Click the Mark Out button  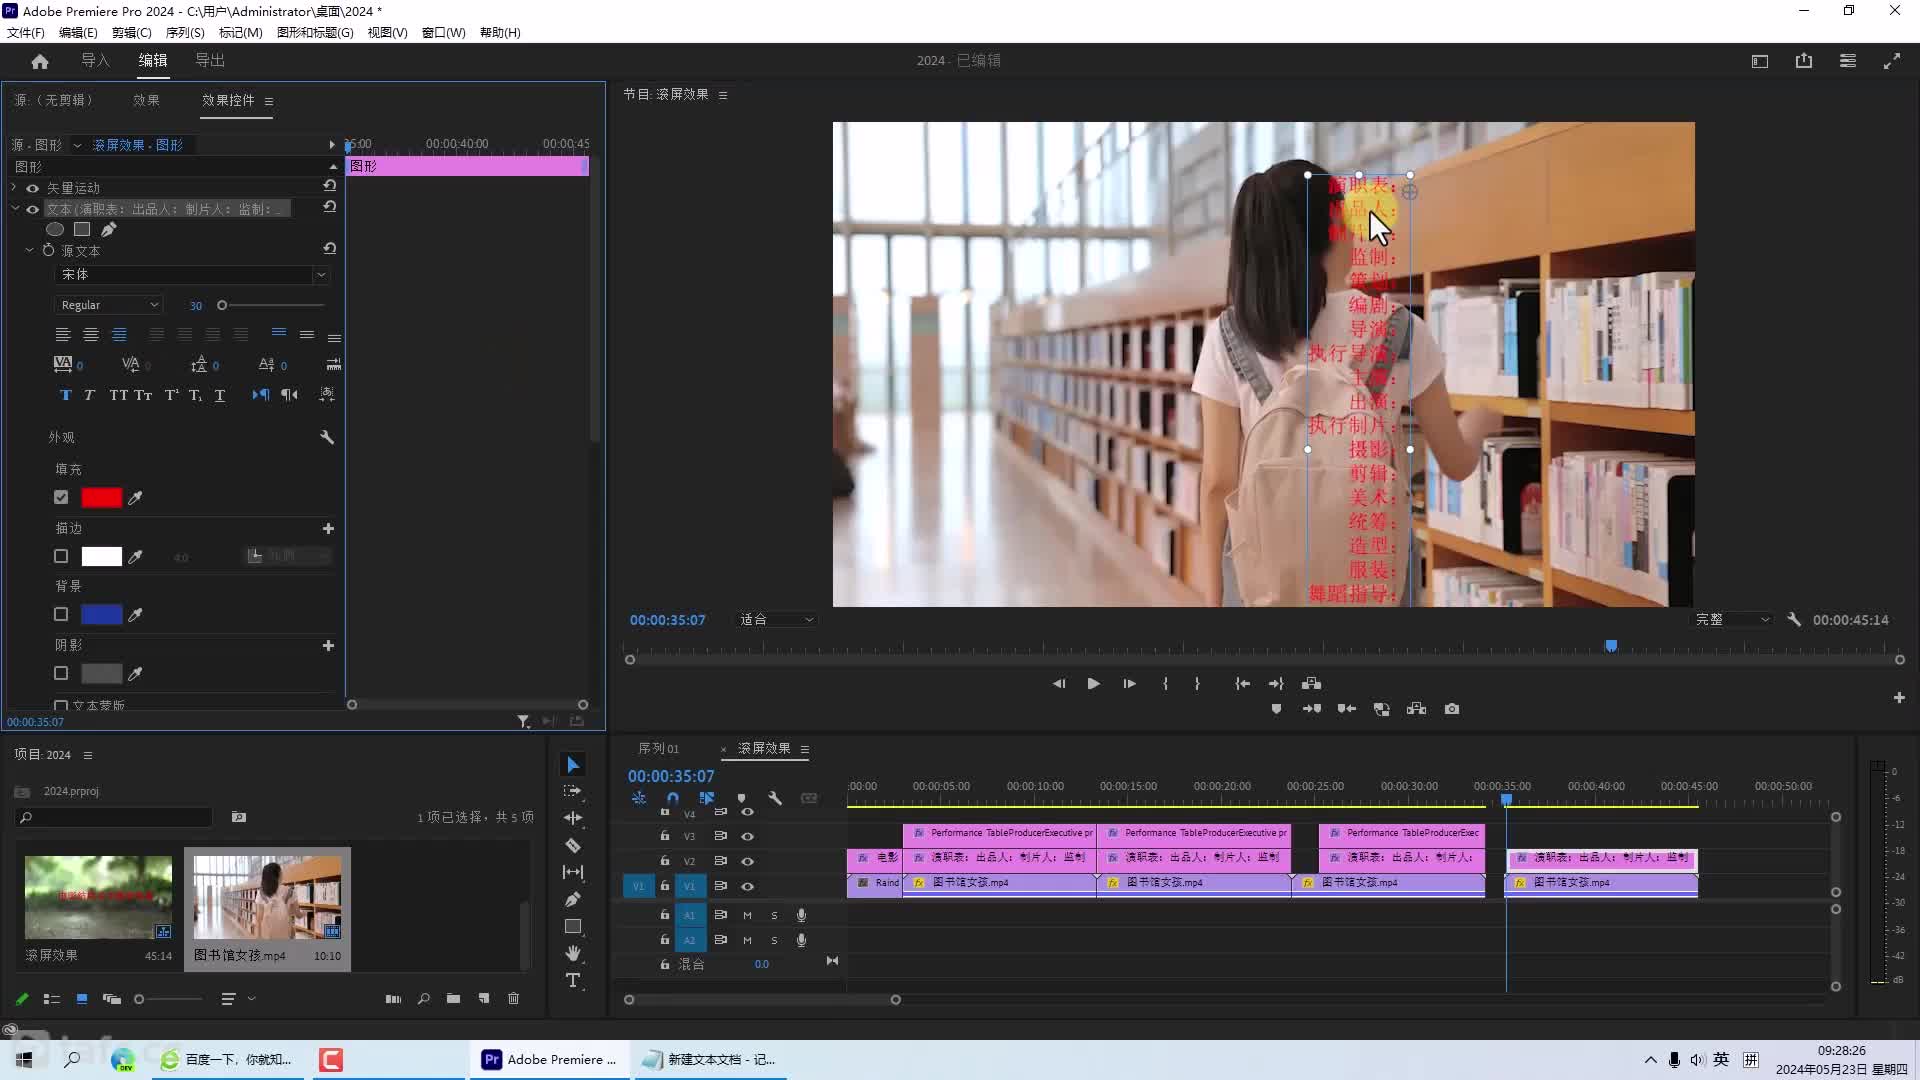1197,684
